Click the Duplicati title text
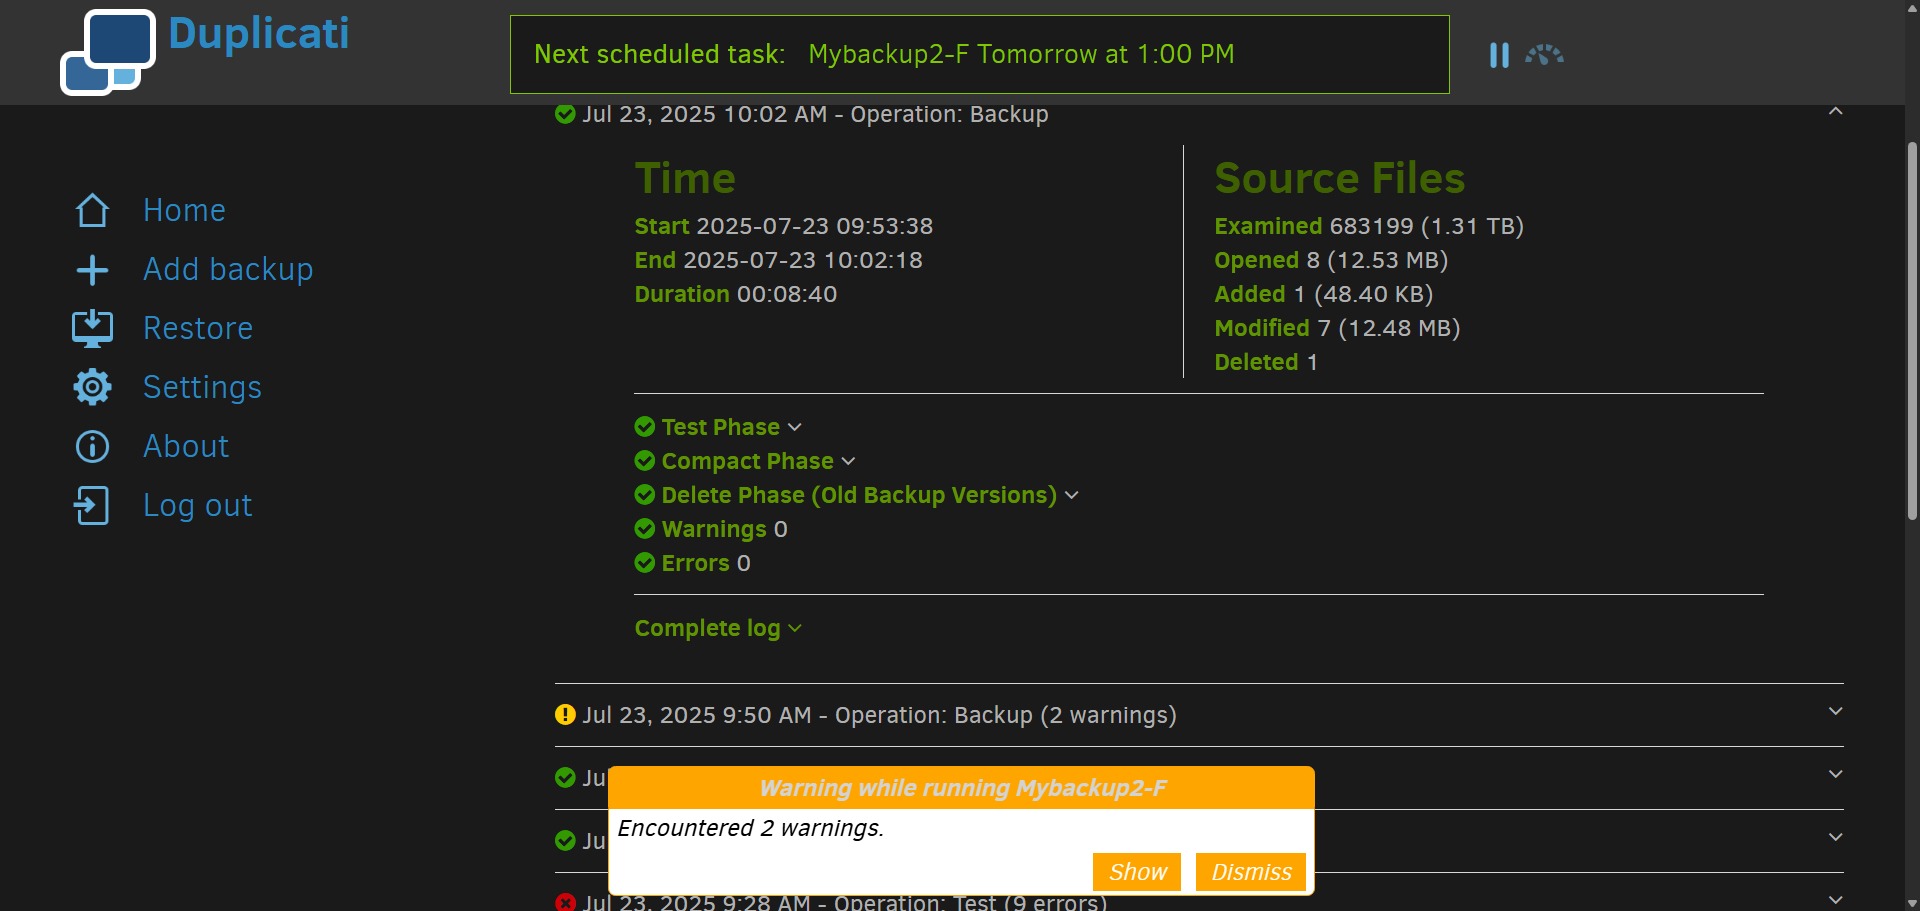 point(259,33)
